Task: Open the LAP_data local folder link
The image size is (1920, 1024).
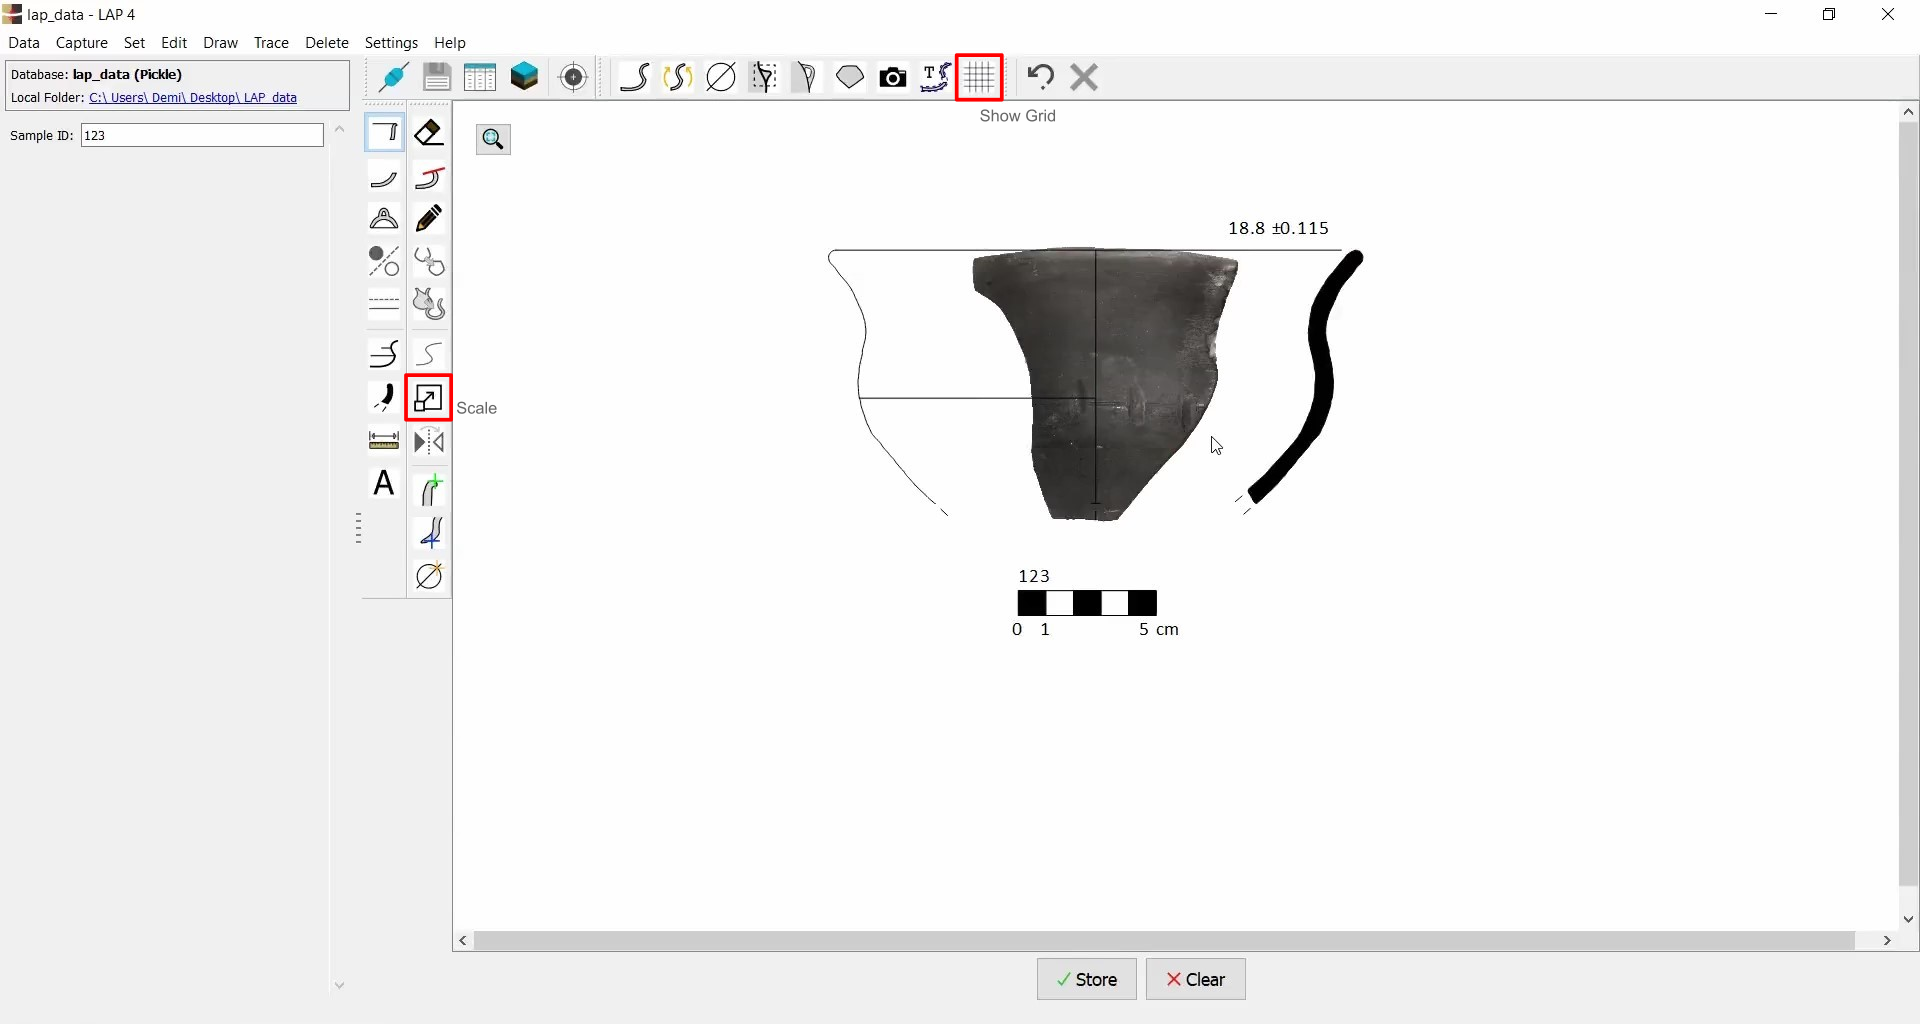Action: coord(193,98)
